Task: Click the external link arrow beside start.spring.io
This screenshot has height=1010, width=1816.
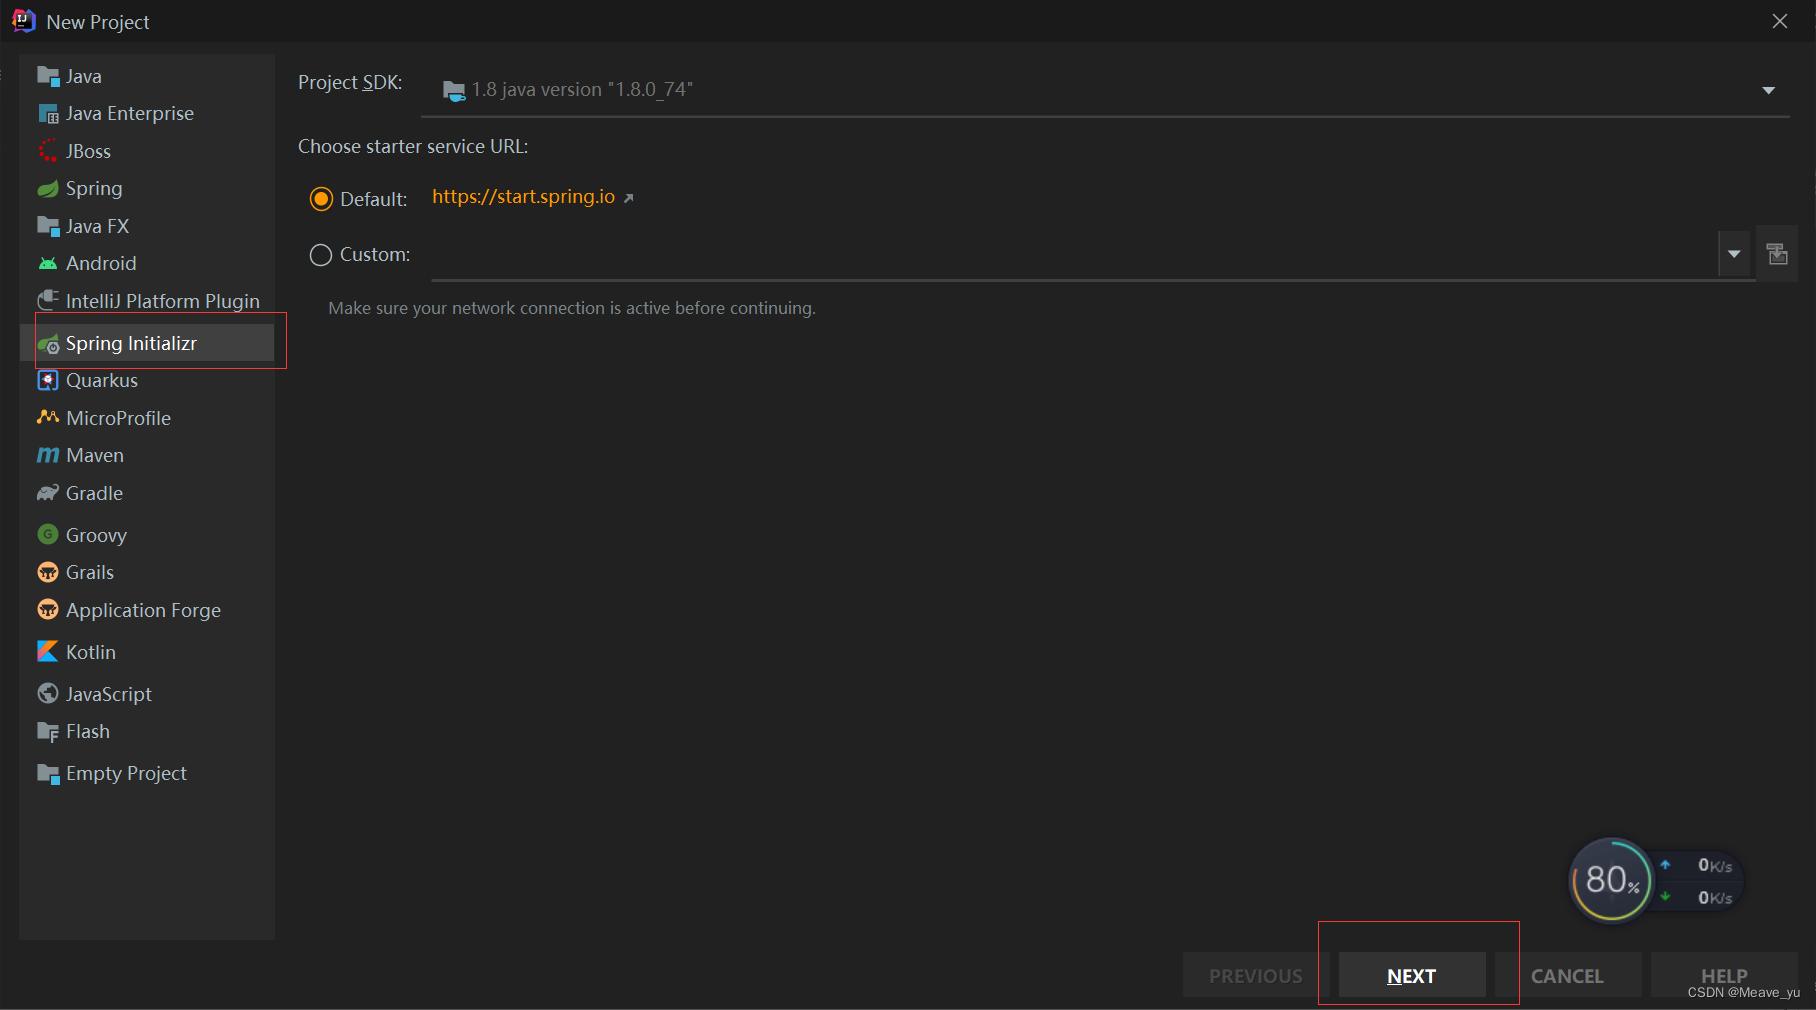Action: pyautogui.click(x=628, y=198)
